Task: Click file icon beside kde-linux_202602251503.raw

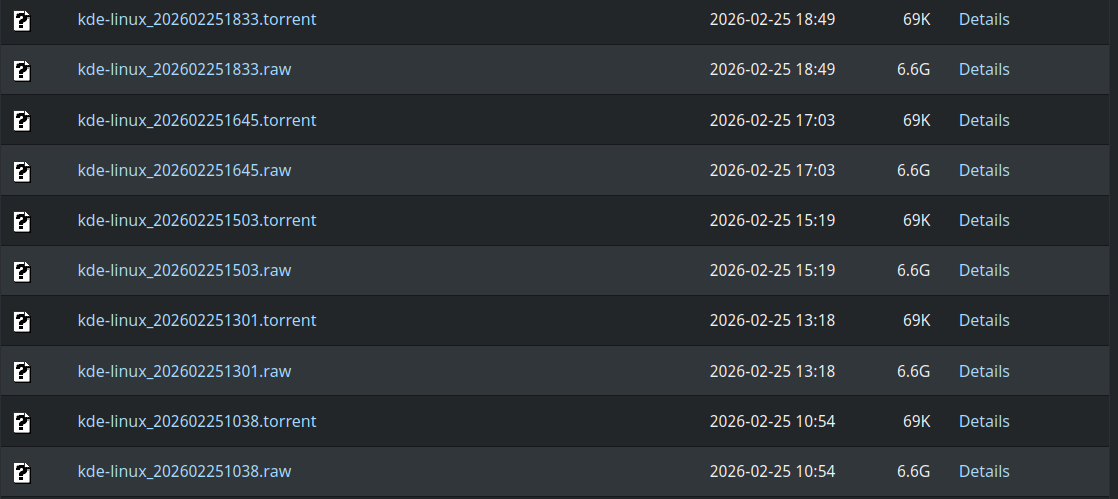Action: pyautogui.click(x=22, y=271)
